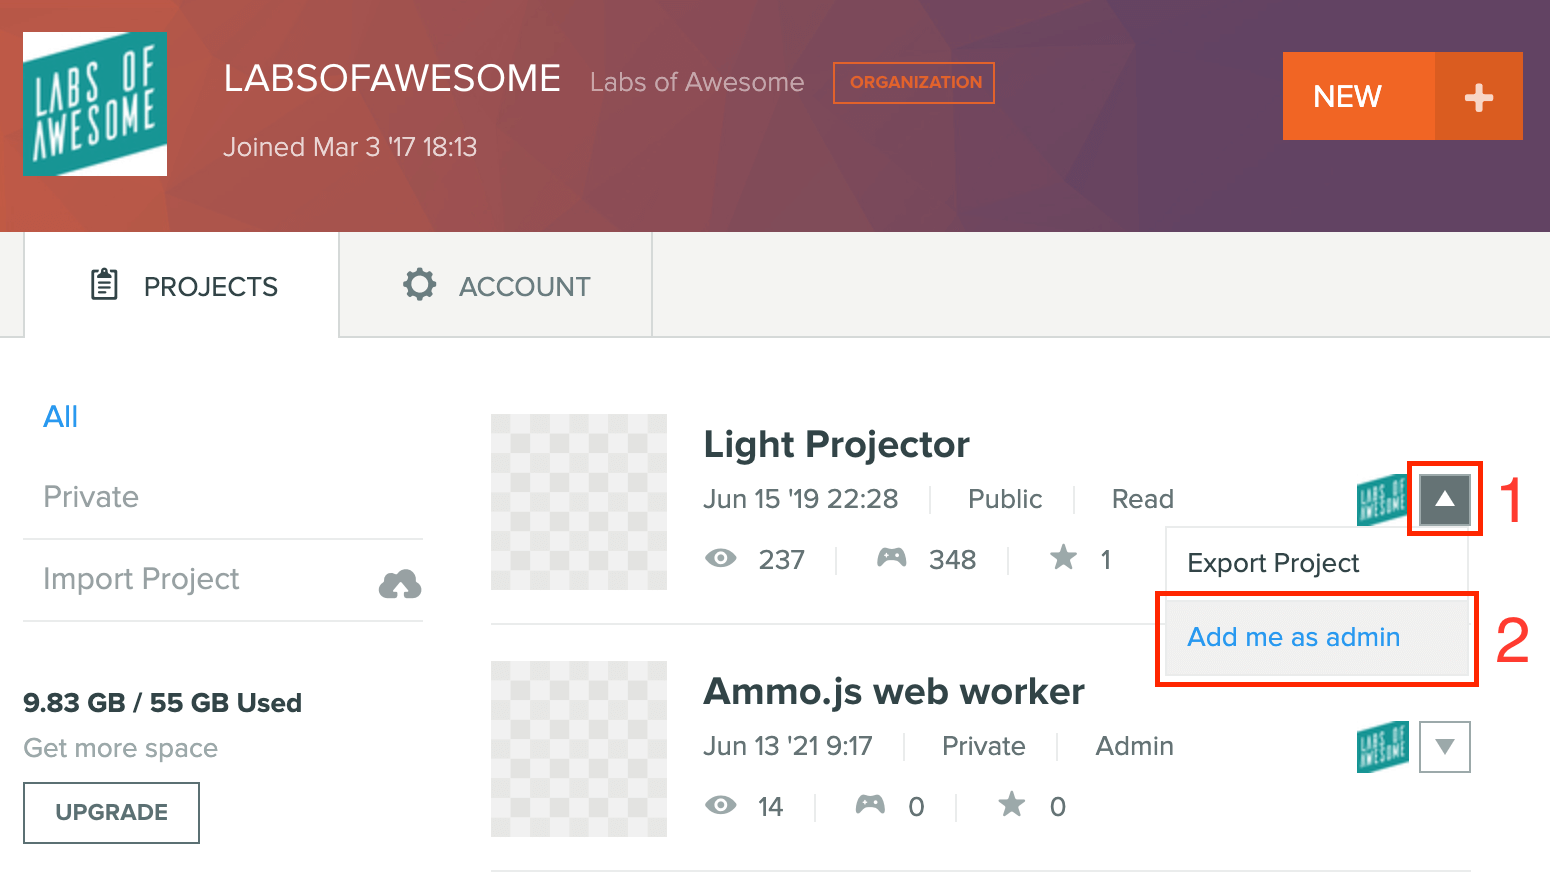The width and height of the screenshot is (1550, 896).
Task: Click the eye views icon on Ammo.js web worker
Action: [x=720, y=805]
